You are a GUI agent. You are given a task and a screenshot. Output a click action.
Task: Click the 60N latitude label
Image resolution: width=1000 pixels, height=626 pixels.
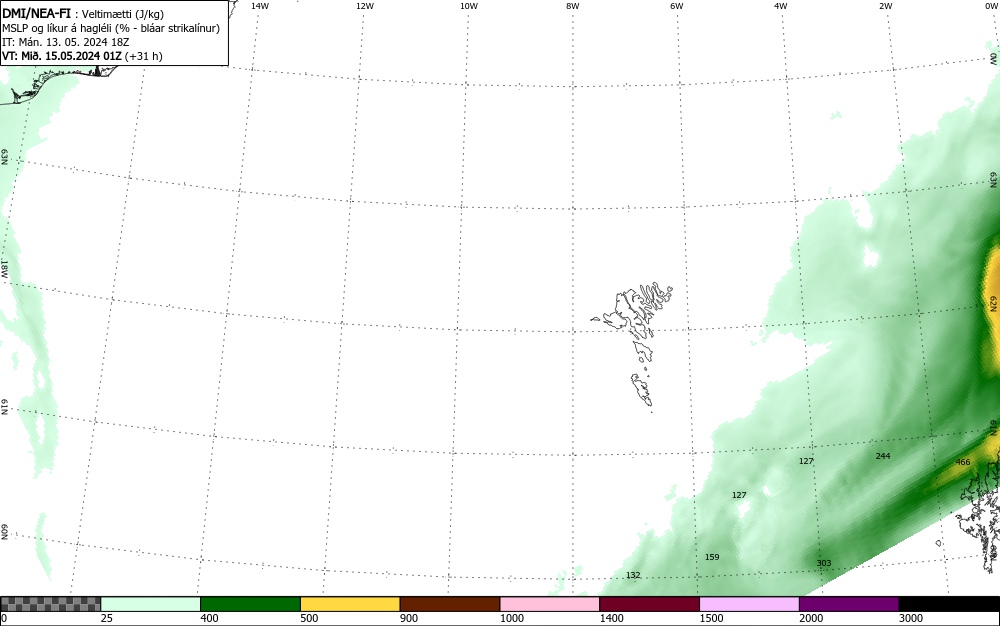coord(4,532)
